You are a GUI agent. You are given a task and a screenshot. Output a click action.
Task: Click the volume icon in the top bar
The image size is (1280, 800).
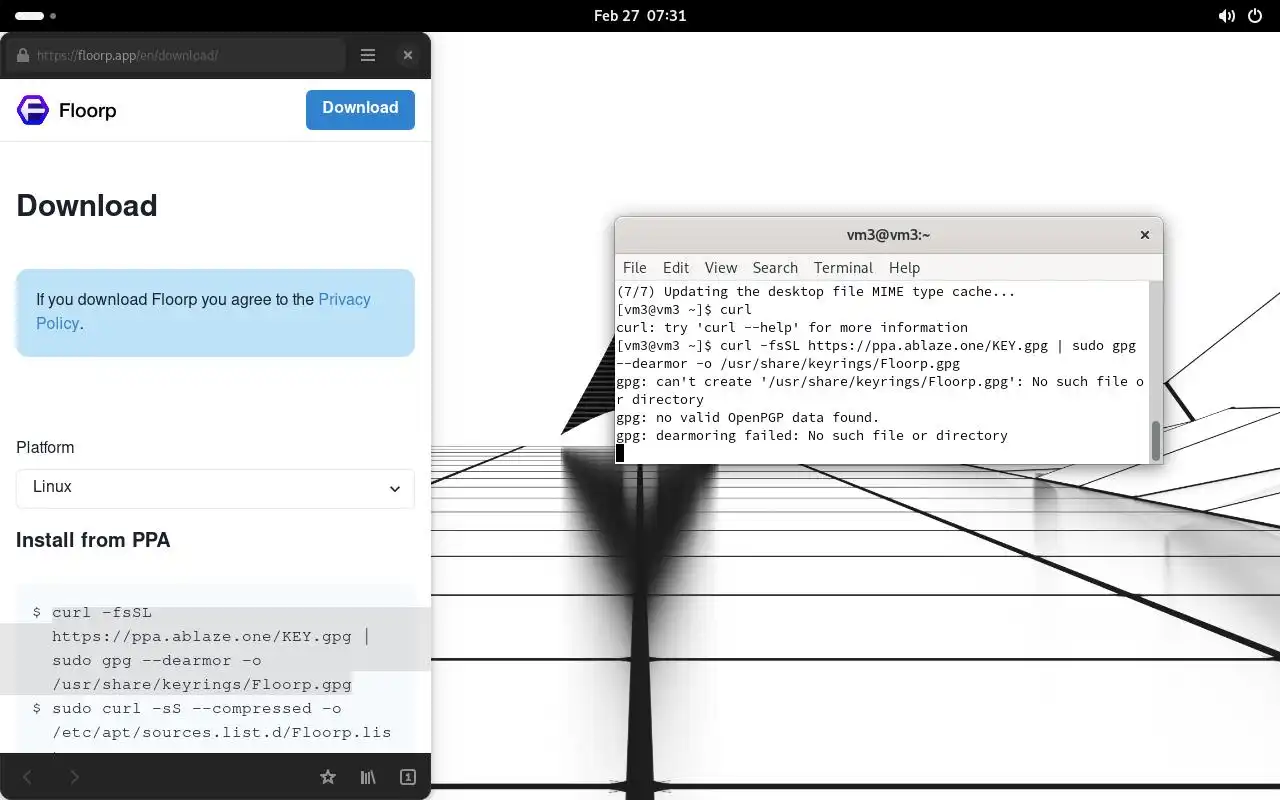1226,16
